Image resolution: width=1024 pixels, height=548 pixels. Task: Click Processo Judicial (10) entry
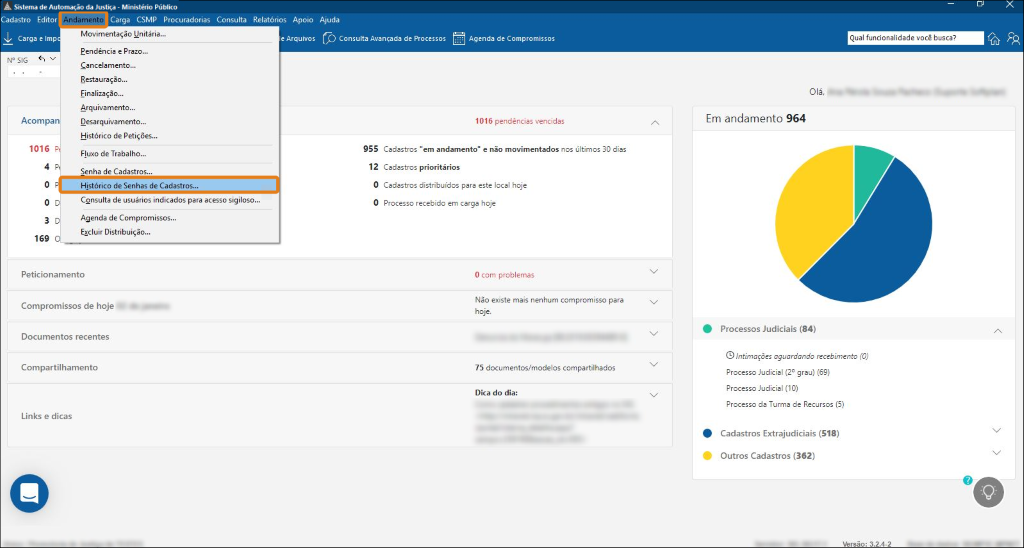pyautogui.click(x=762, y=388)
